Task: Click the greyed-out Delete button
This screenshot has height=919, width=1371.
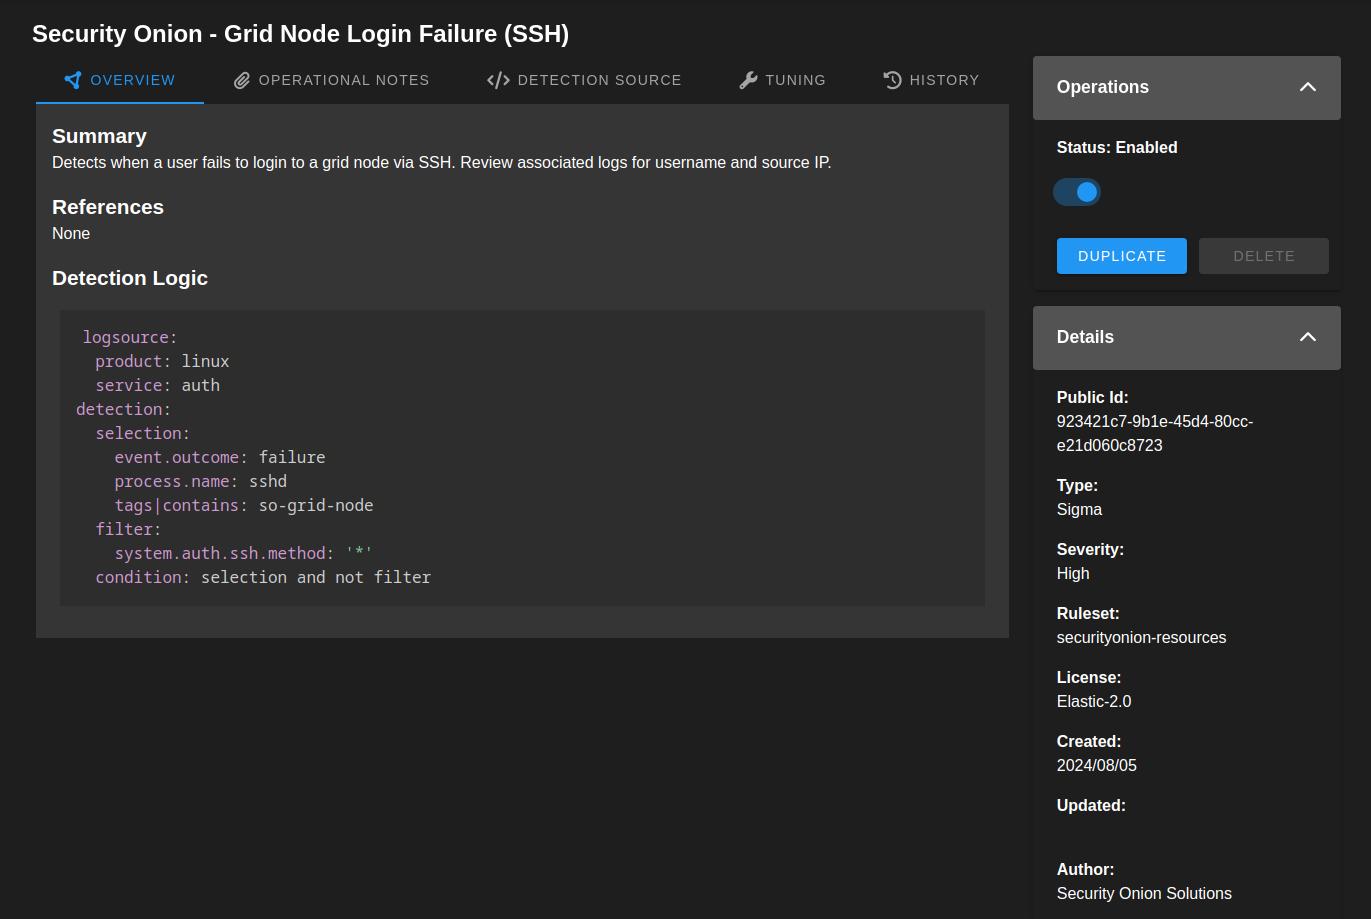Action: tap(1263, 256)
